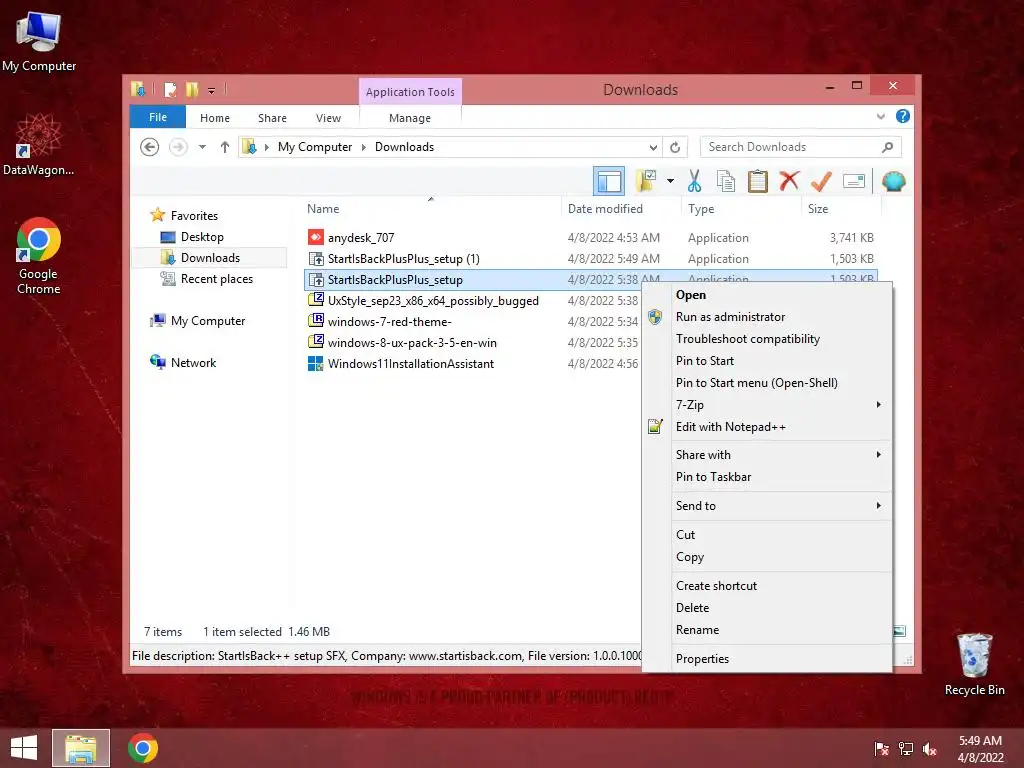This screenshot has height=768, width=1024.
Task: Switch to the Share ribbon tab
Action: tap(272, 118)
